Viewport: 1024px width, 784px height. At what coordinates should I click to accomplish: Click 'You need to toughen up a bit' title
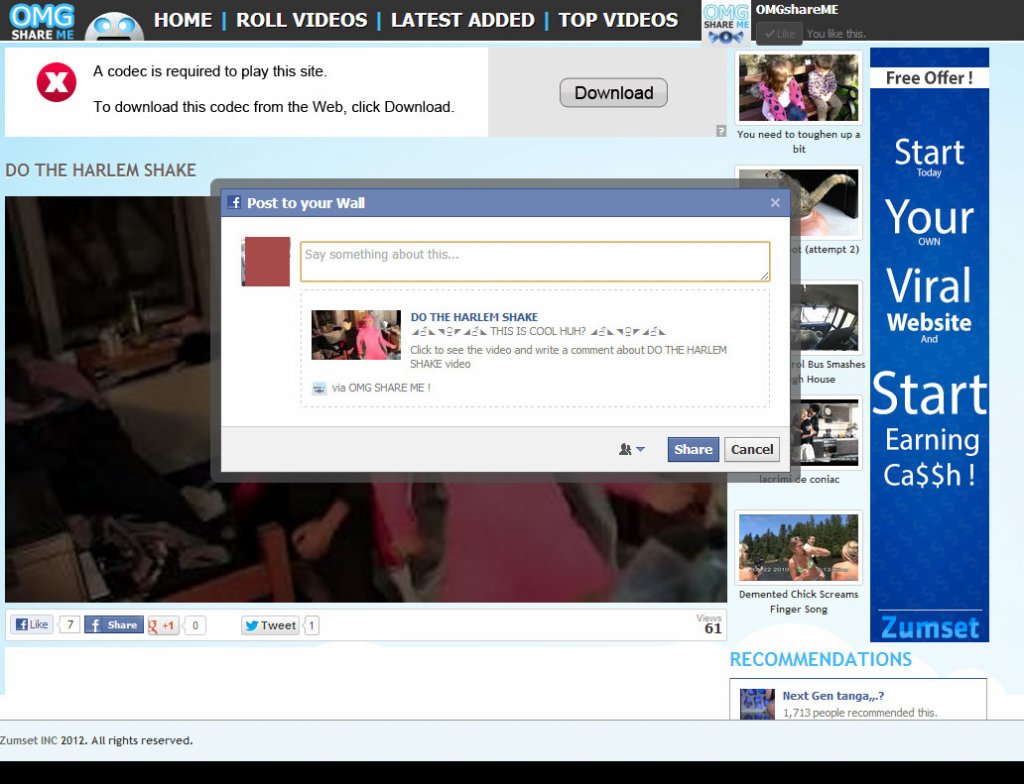(798, 142)
